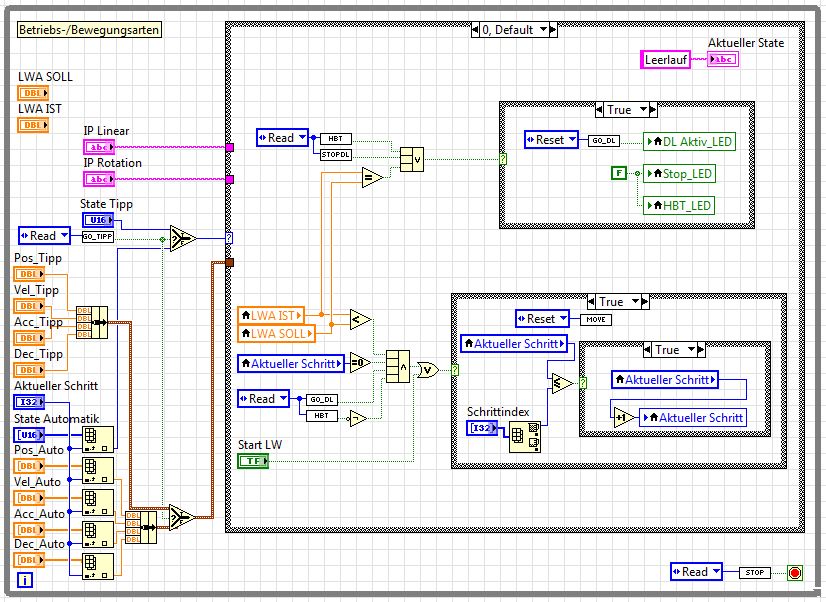
Task: Select the Less Or Equal comparison node
Action: point(562,383)
